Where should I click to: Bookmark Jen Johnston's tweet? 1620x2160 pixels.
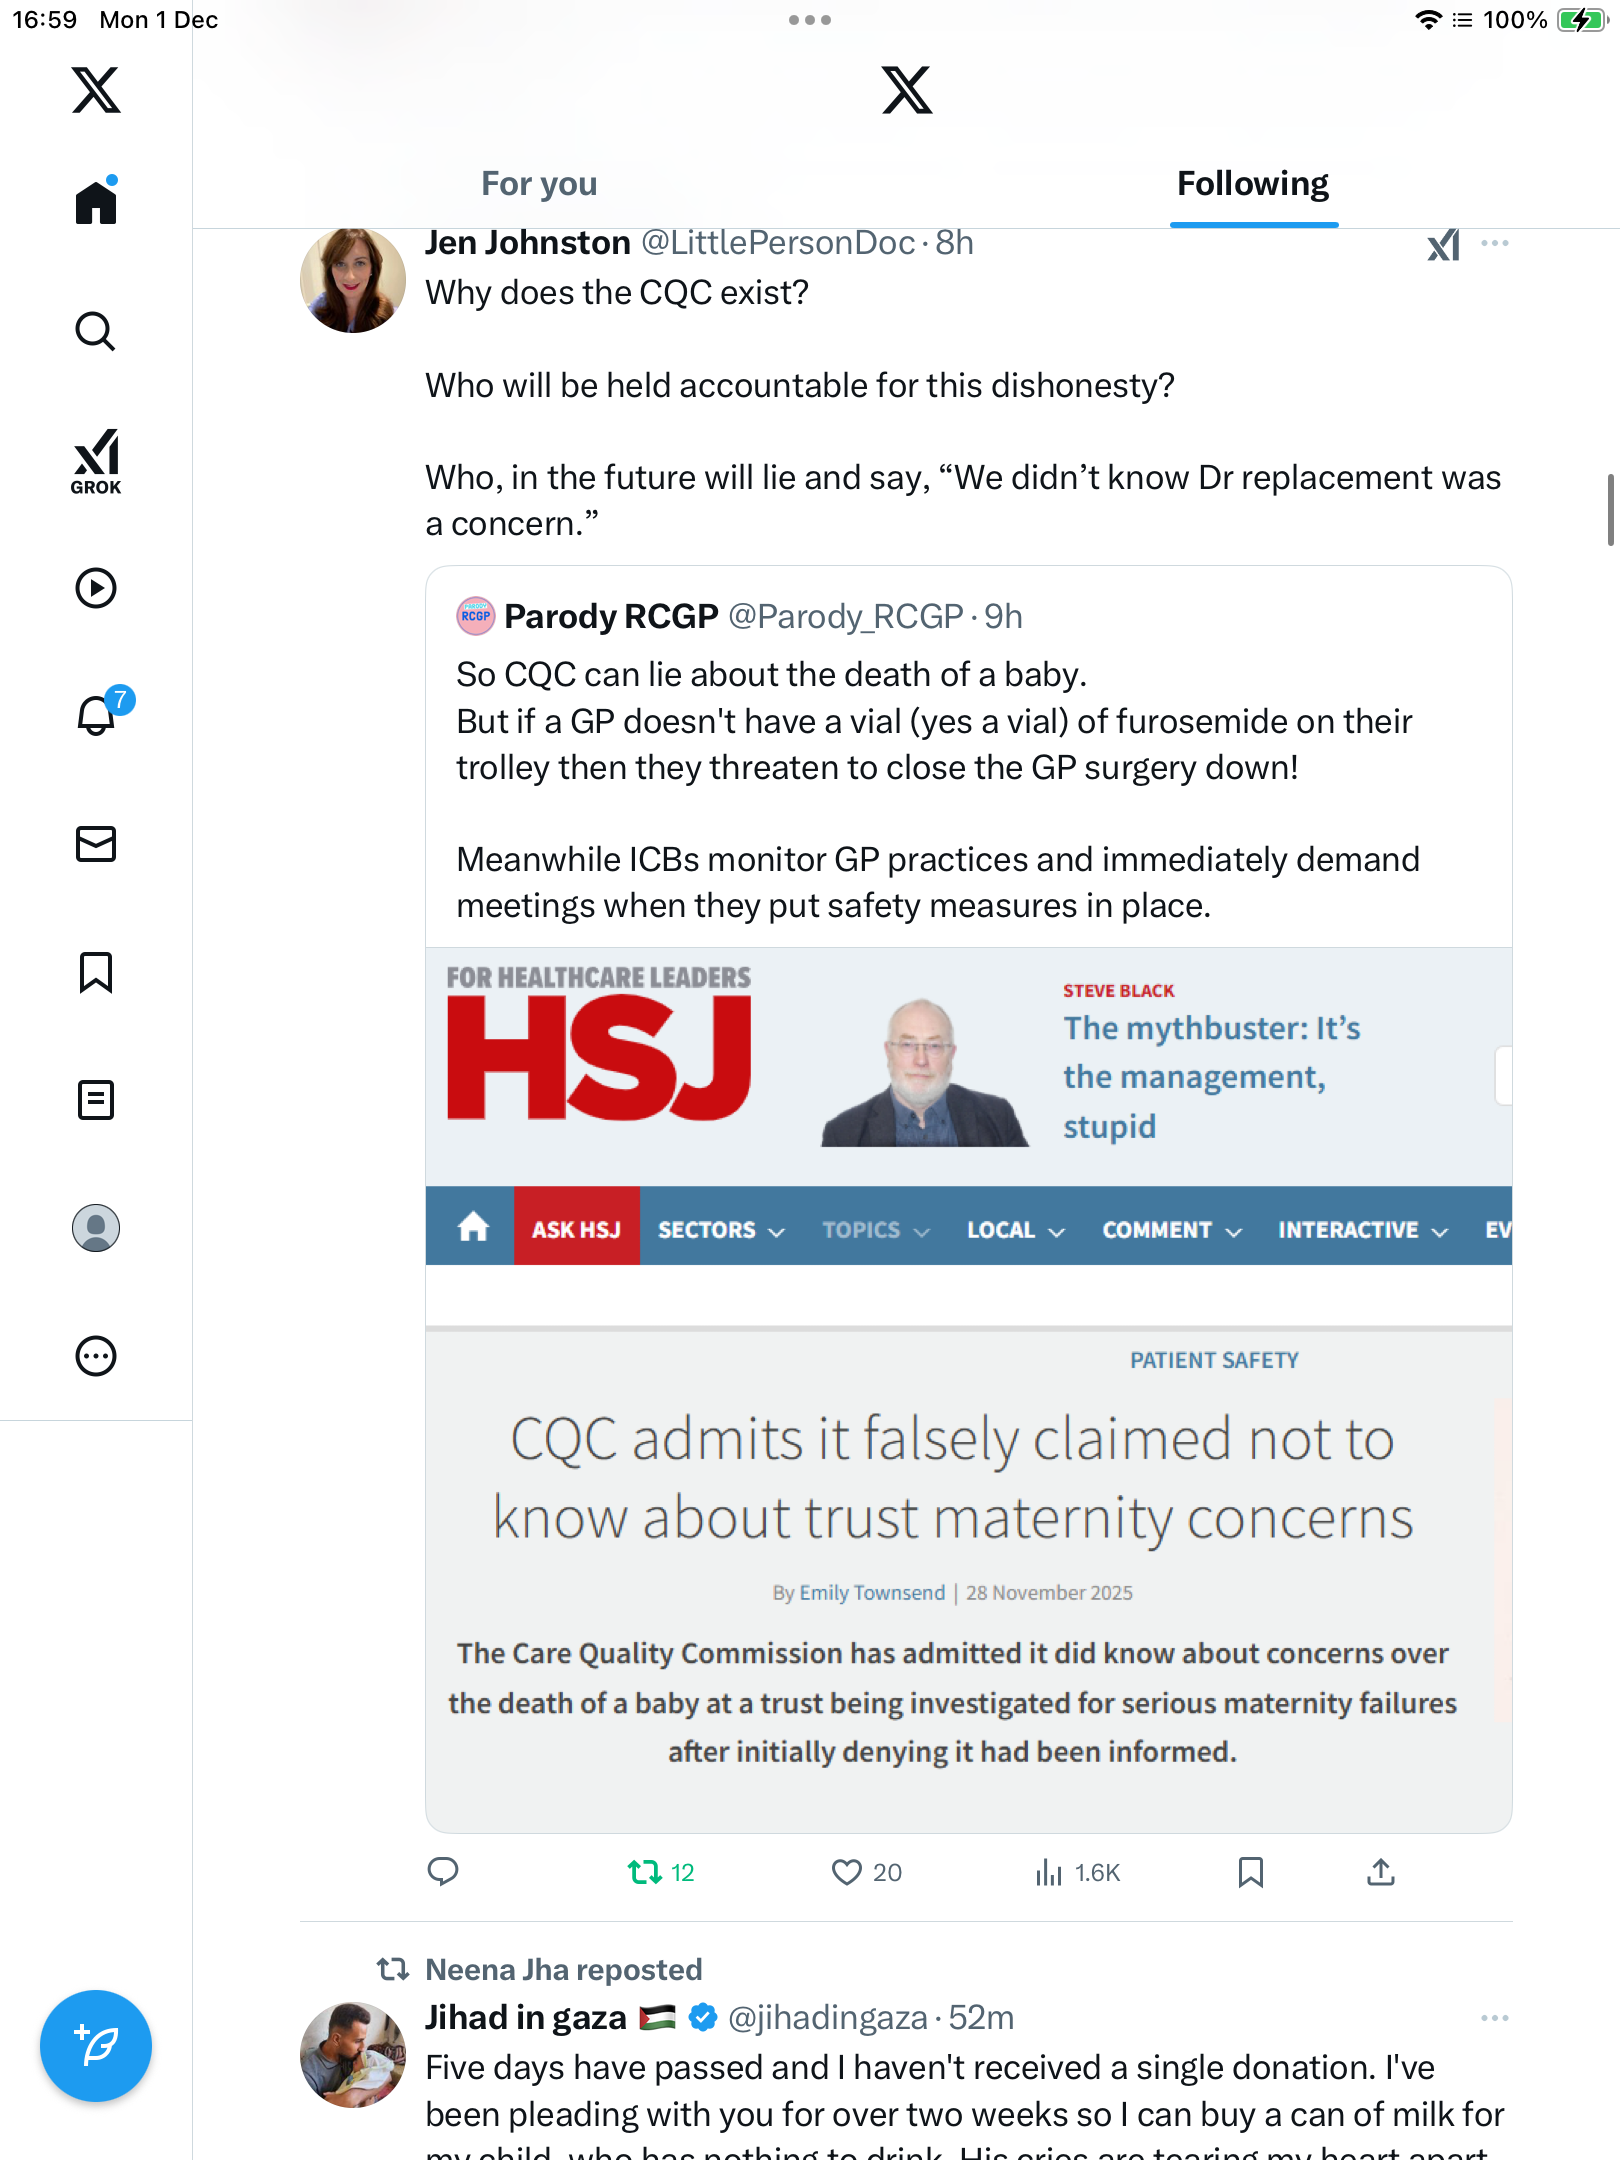(x=1250, y=1872)
